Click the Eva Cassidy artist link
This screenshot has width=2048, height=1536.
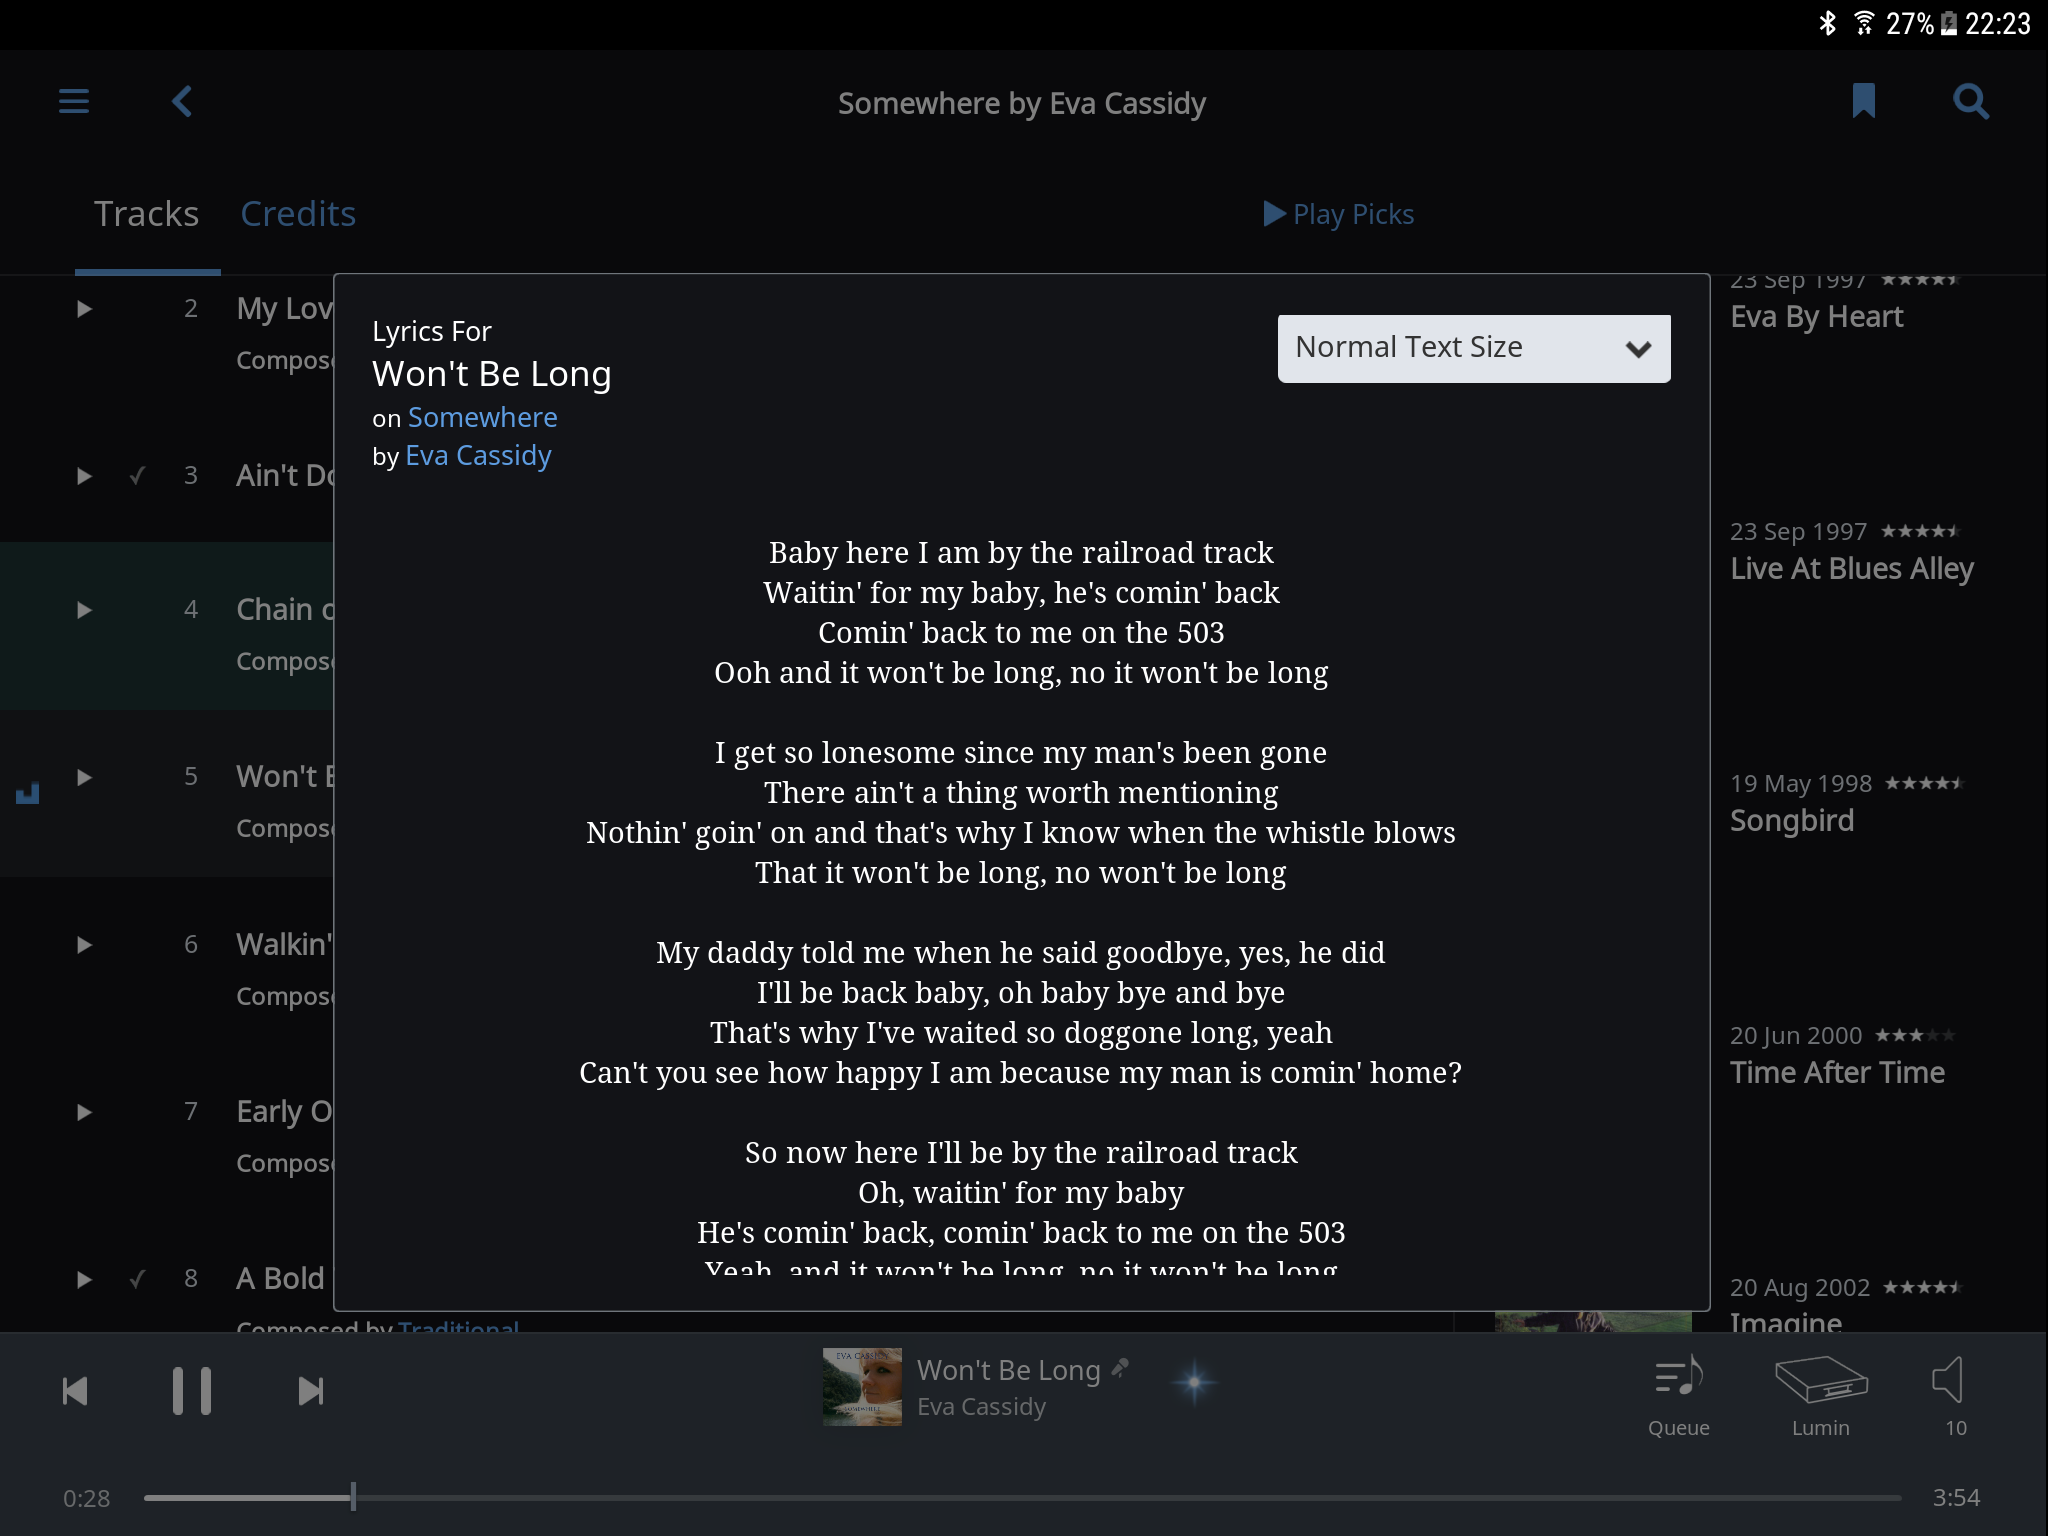pos(476,455)
